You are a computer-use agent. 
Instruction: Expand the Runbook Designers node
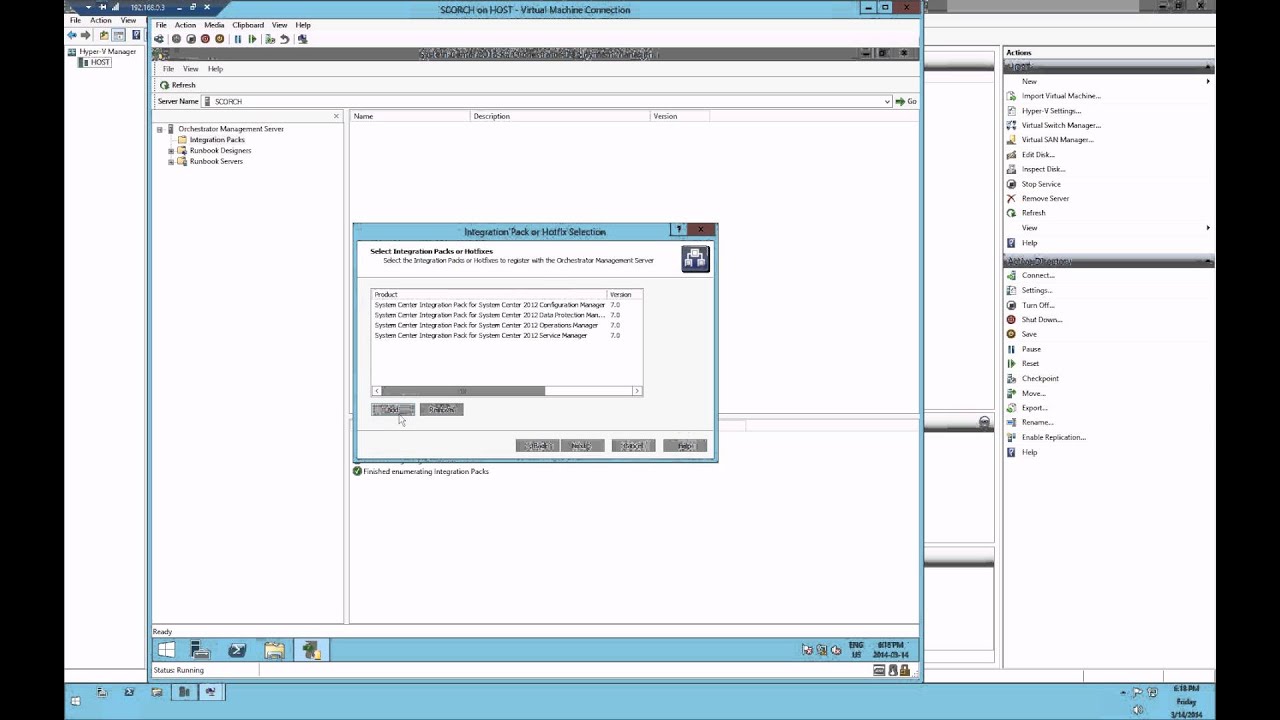171,151
